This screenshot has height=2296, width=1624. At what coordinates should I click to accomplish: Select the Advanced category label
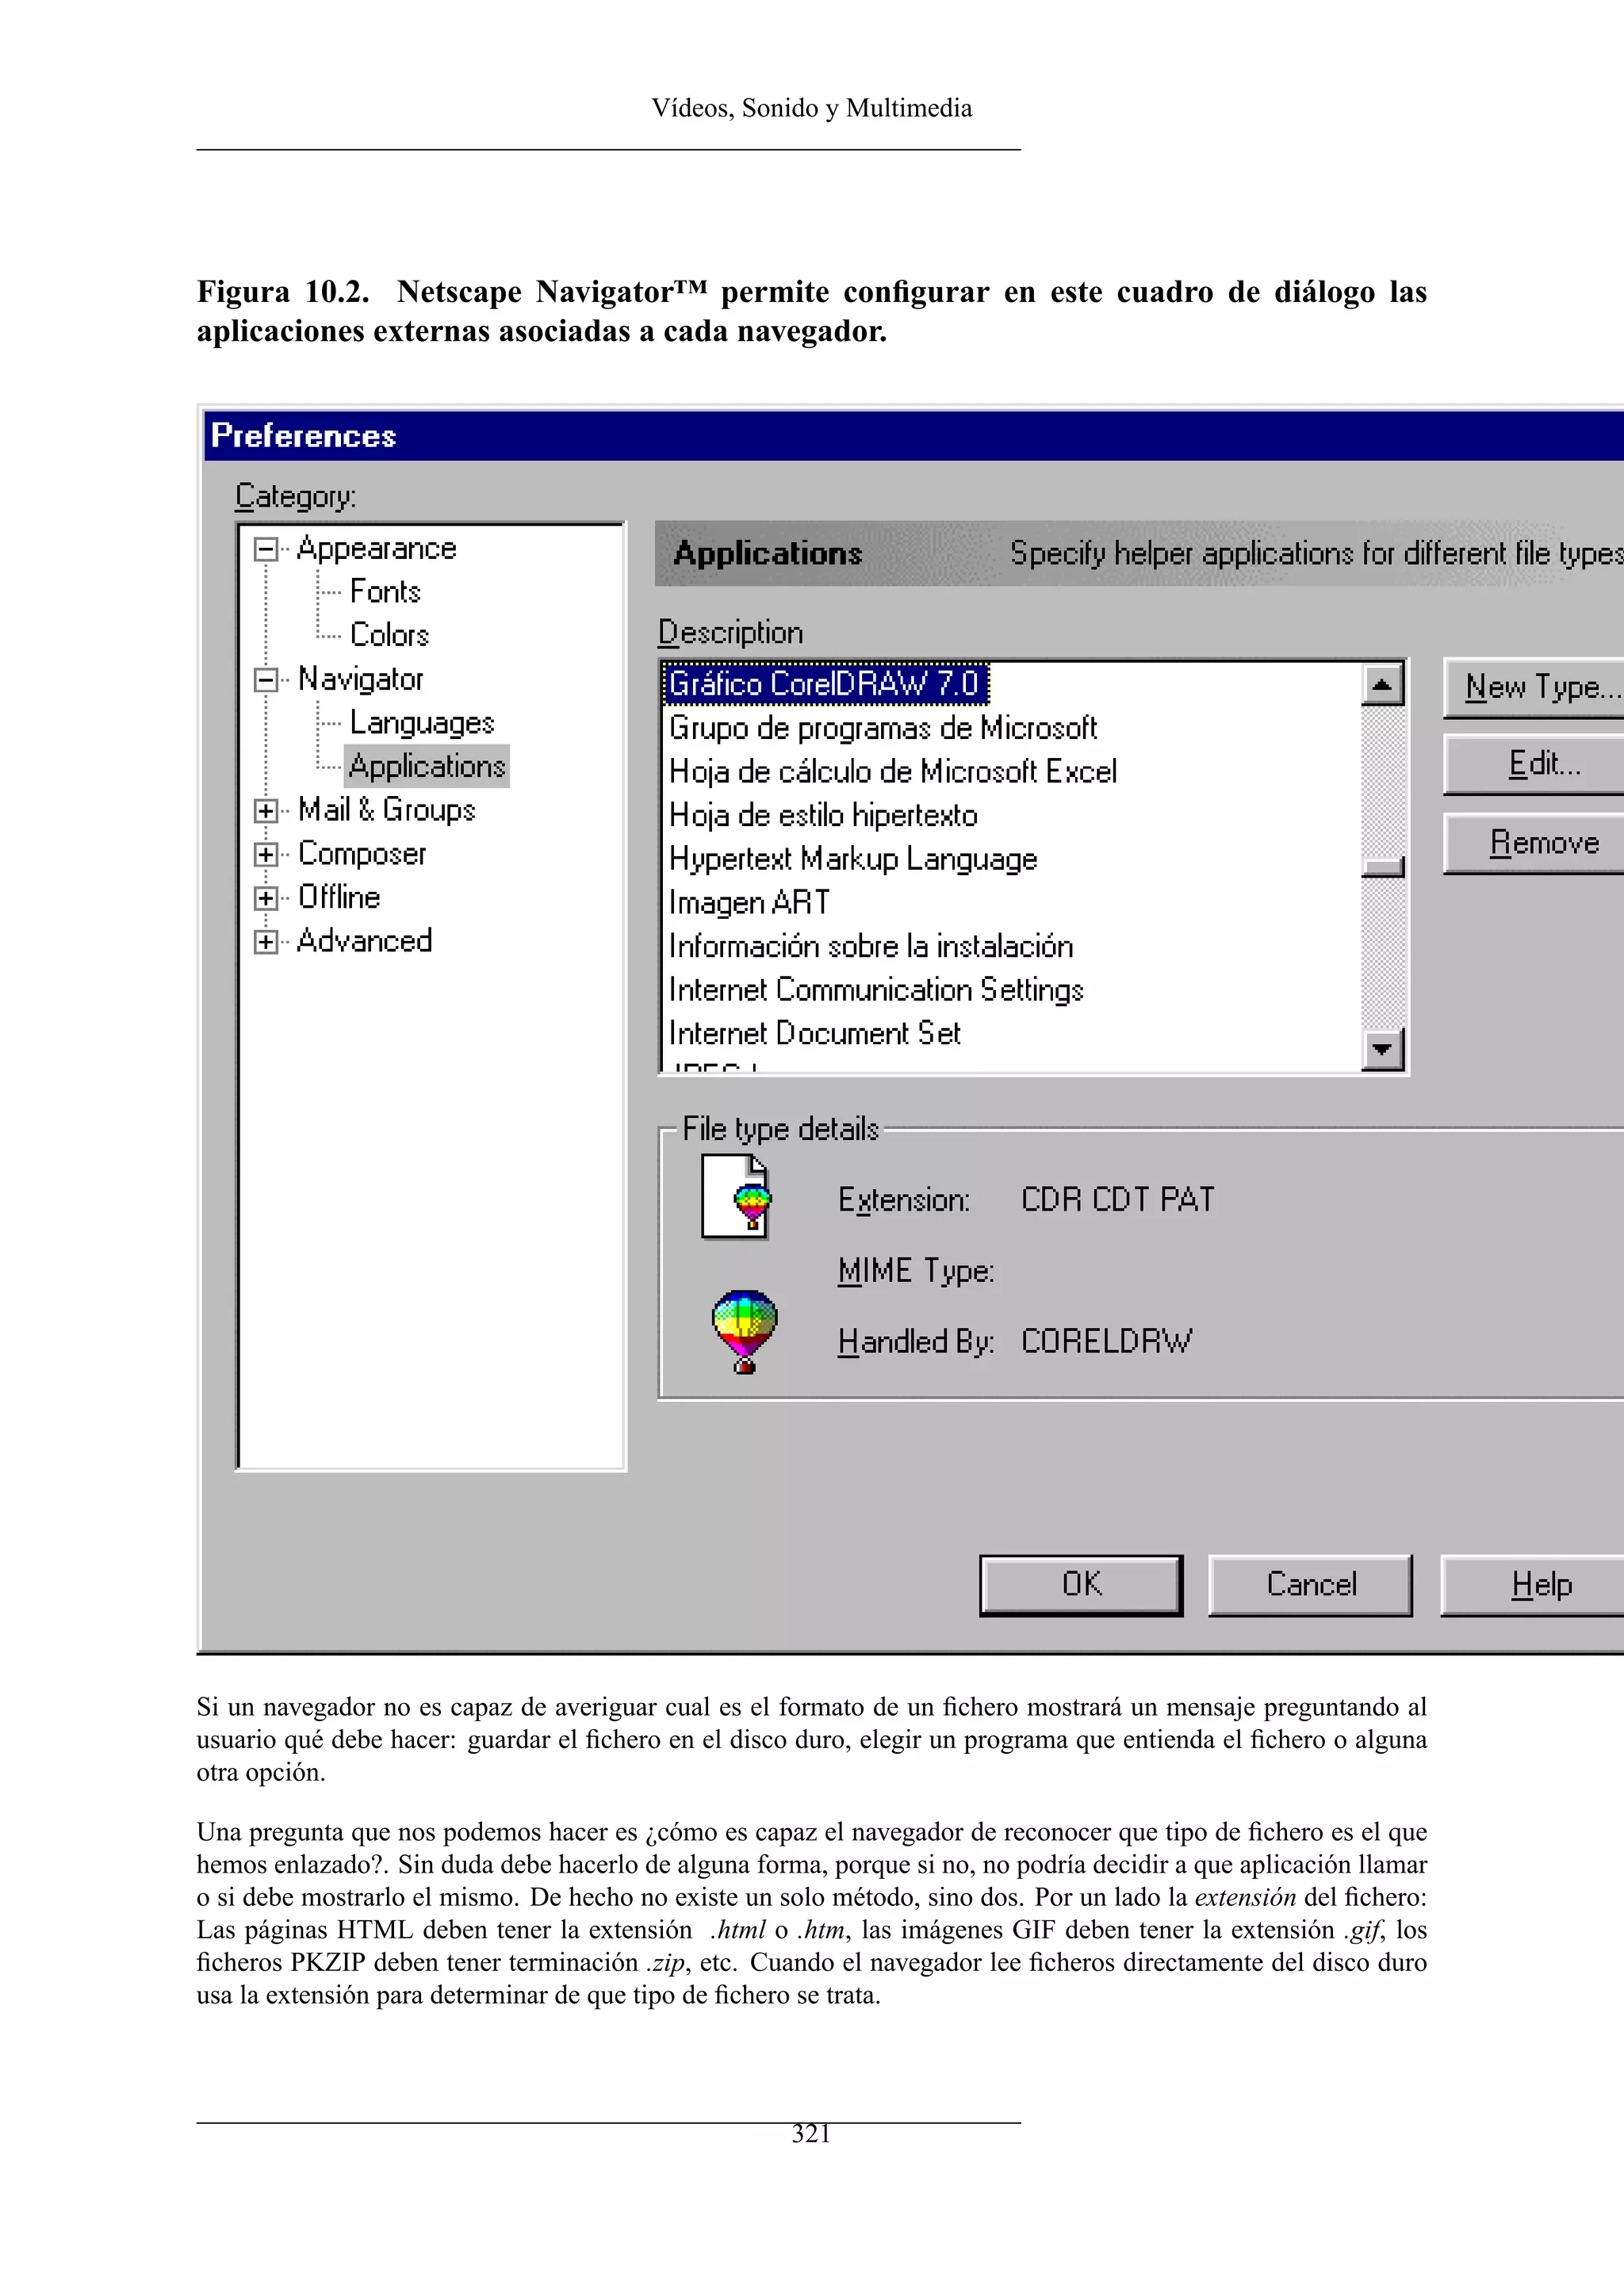[x=365, y=941]
